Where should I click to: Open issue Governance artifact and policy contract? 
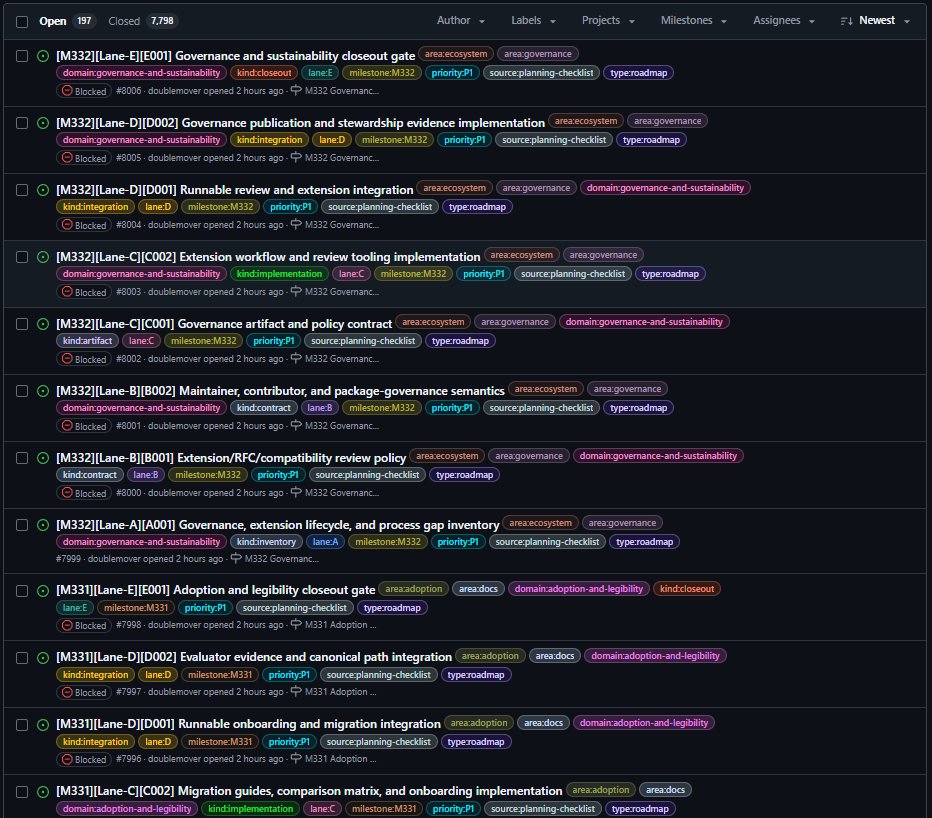tap(224, 324)
